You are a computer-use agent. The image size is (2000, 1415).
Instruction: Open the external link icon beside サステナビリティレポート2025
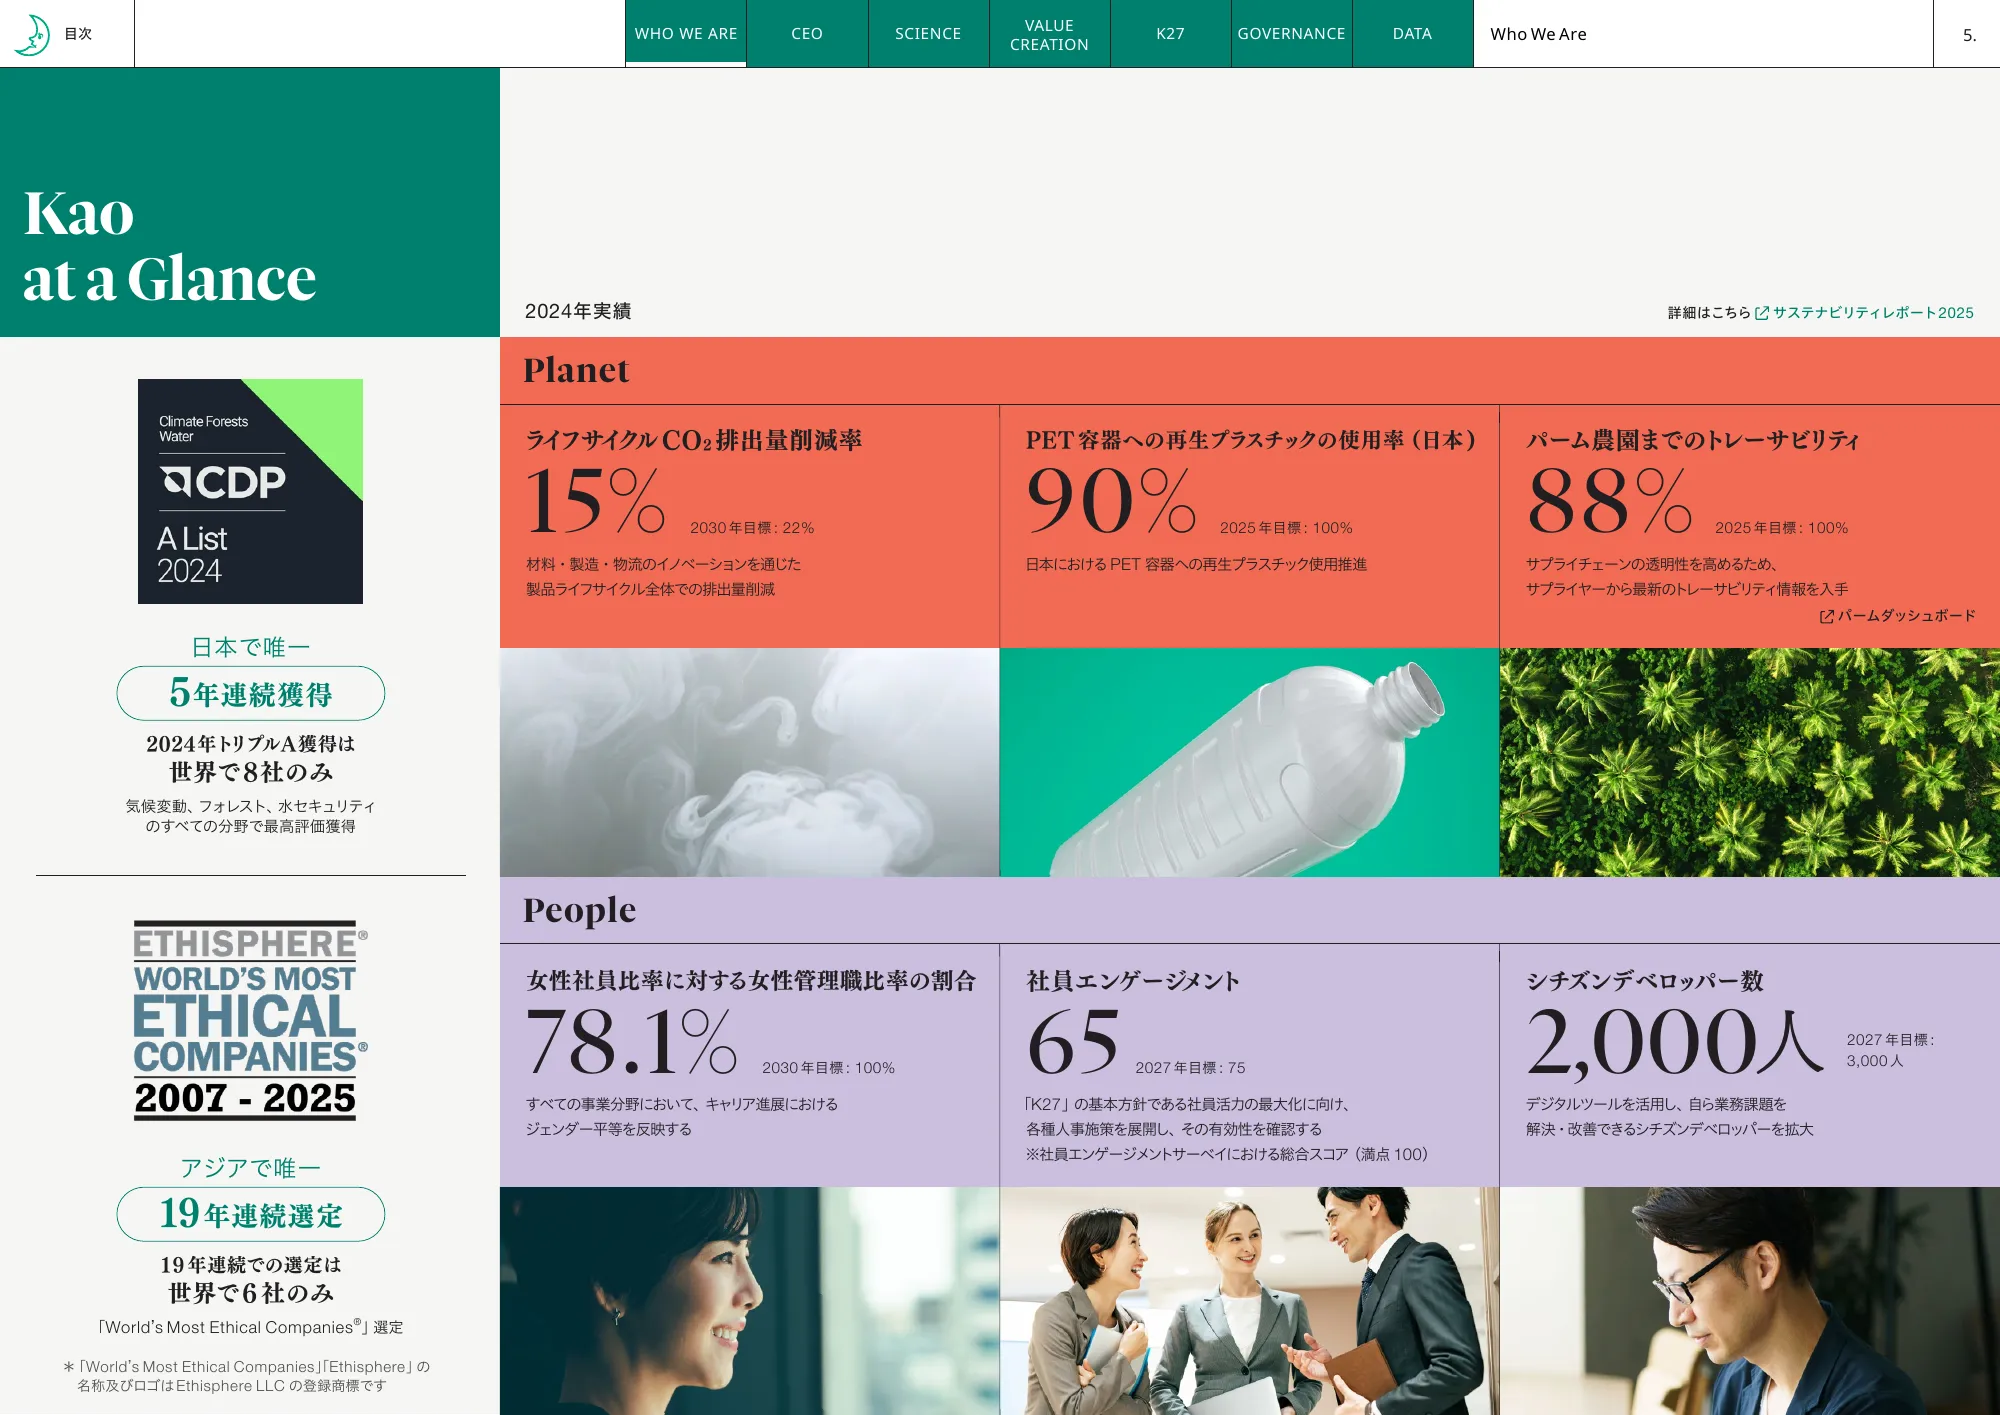pos(1763,312)
